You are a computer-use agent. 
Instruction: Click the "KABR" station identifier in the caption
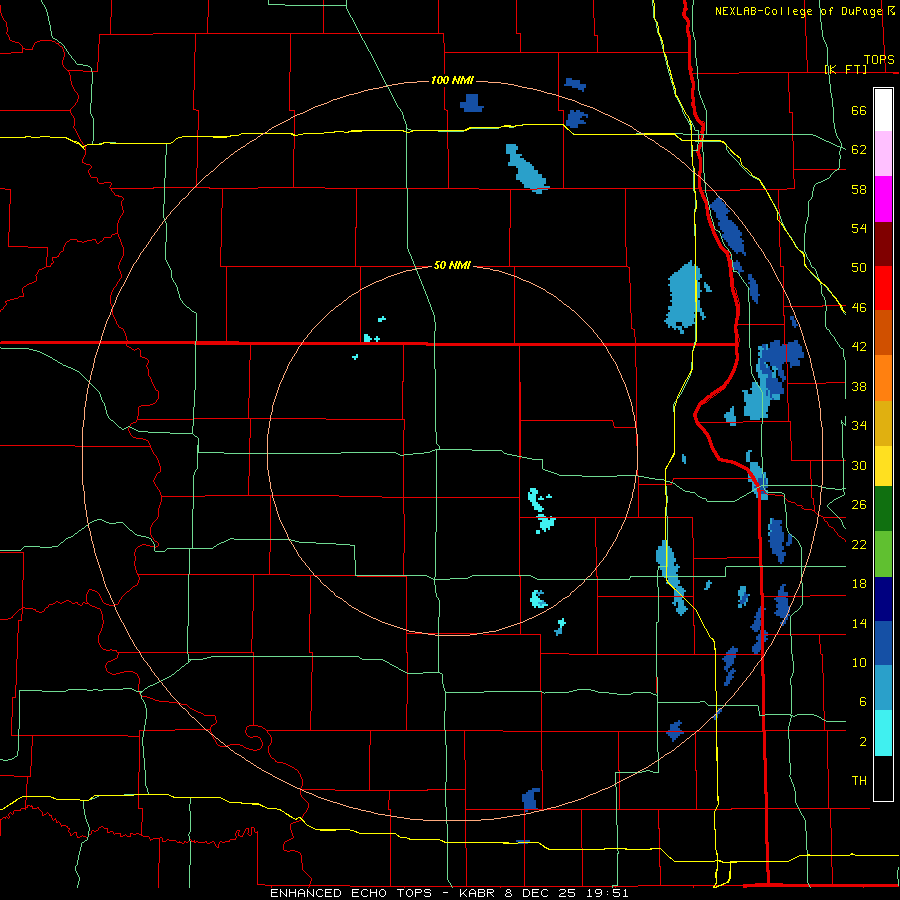[x=476, y=893]
